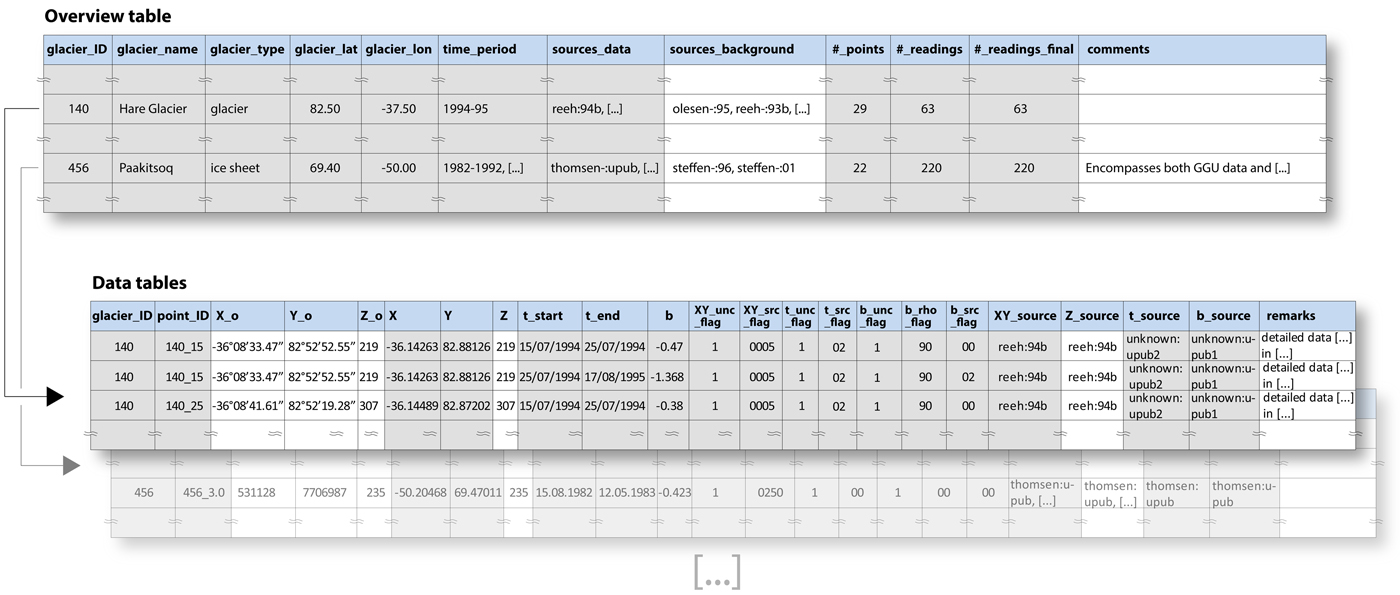The image size is (1400, 595).
Task: Select the faded point ID cell 456_3.0
Action: point(206,492)
